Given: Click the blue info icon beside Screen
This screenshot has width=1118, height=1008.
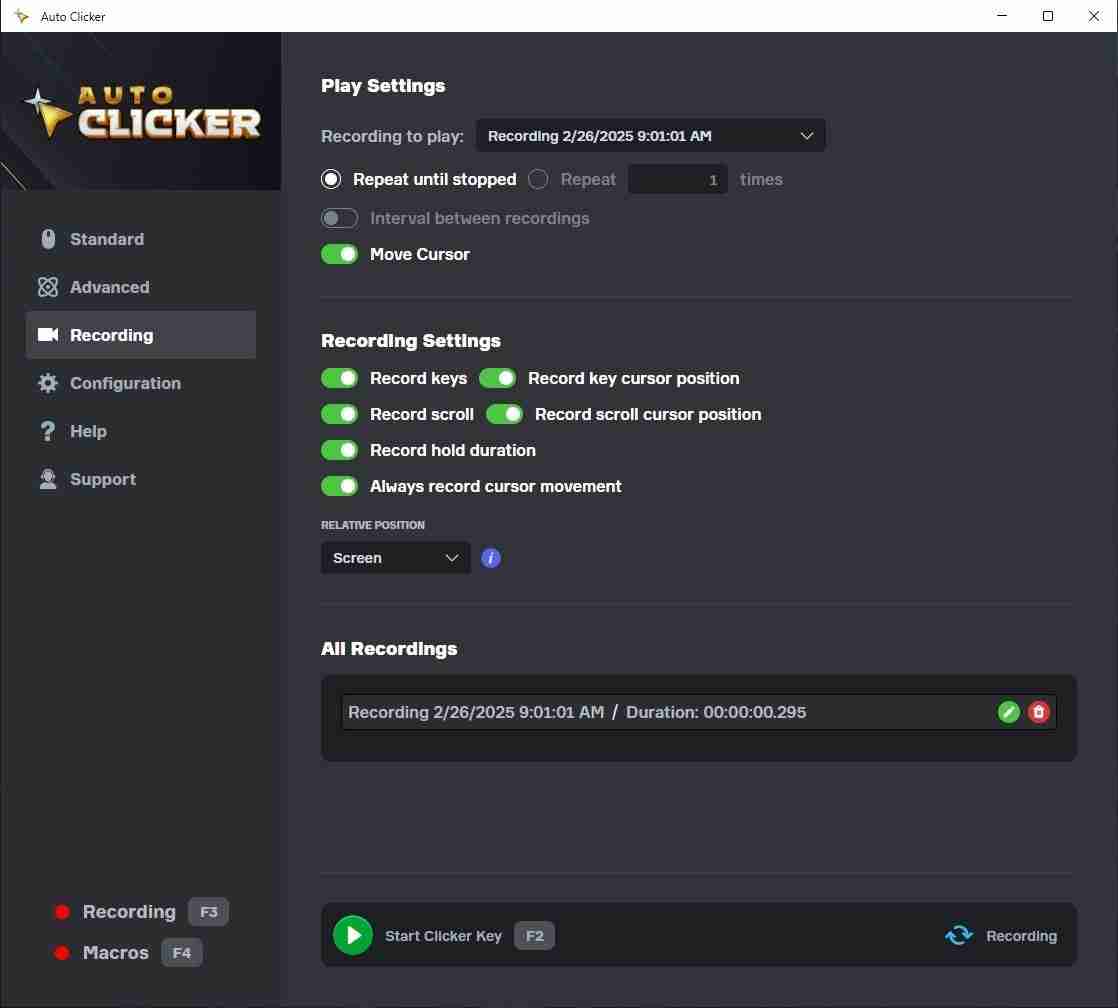Looking at the screenshot, I should pos(490,558).
